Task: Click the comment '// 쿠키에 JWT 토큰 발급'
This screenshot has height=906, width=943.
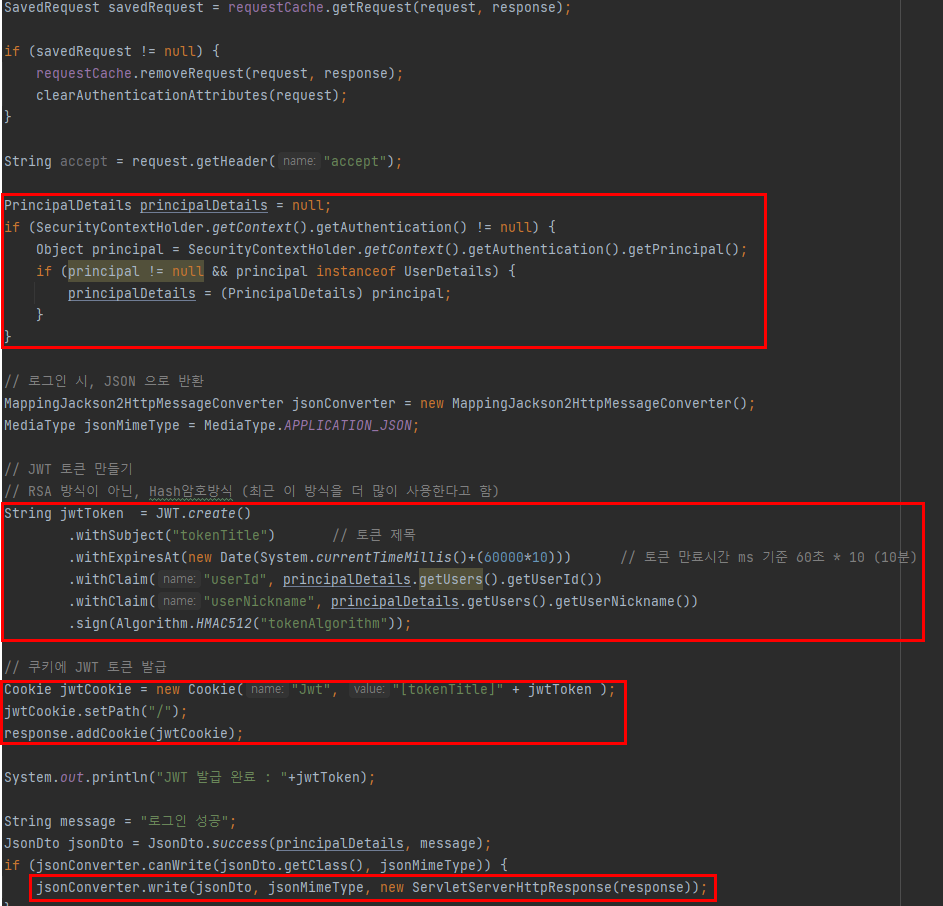Action: [85, 667]
